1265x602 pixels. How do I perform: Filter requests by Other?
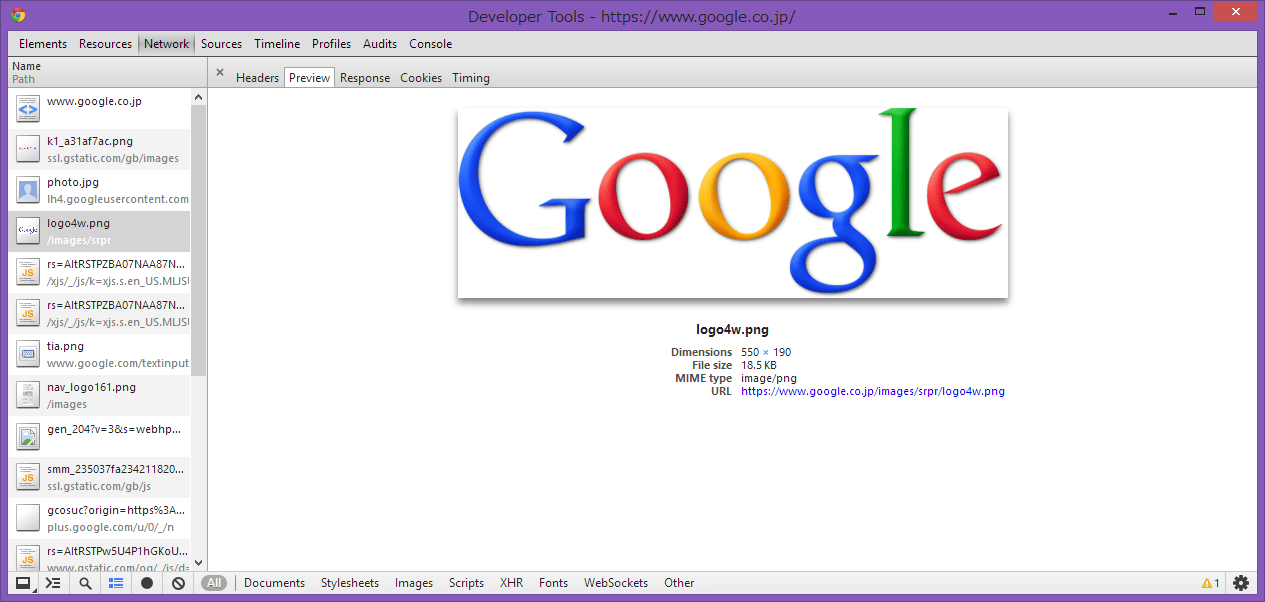[x=679, y=583]
